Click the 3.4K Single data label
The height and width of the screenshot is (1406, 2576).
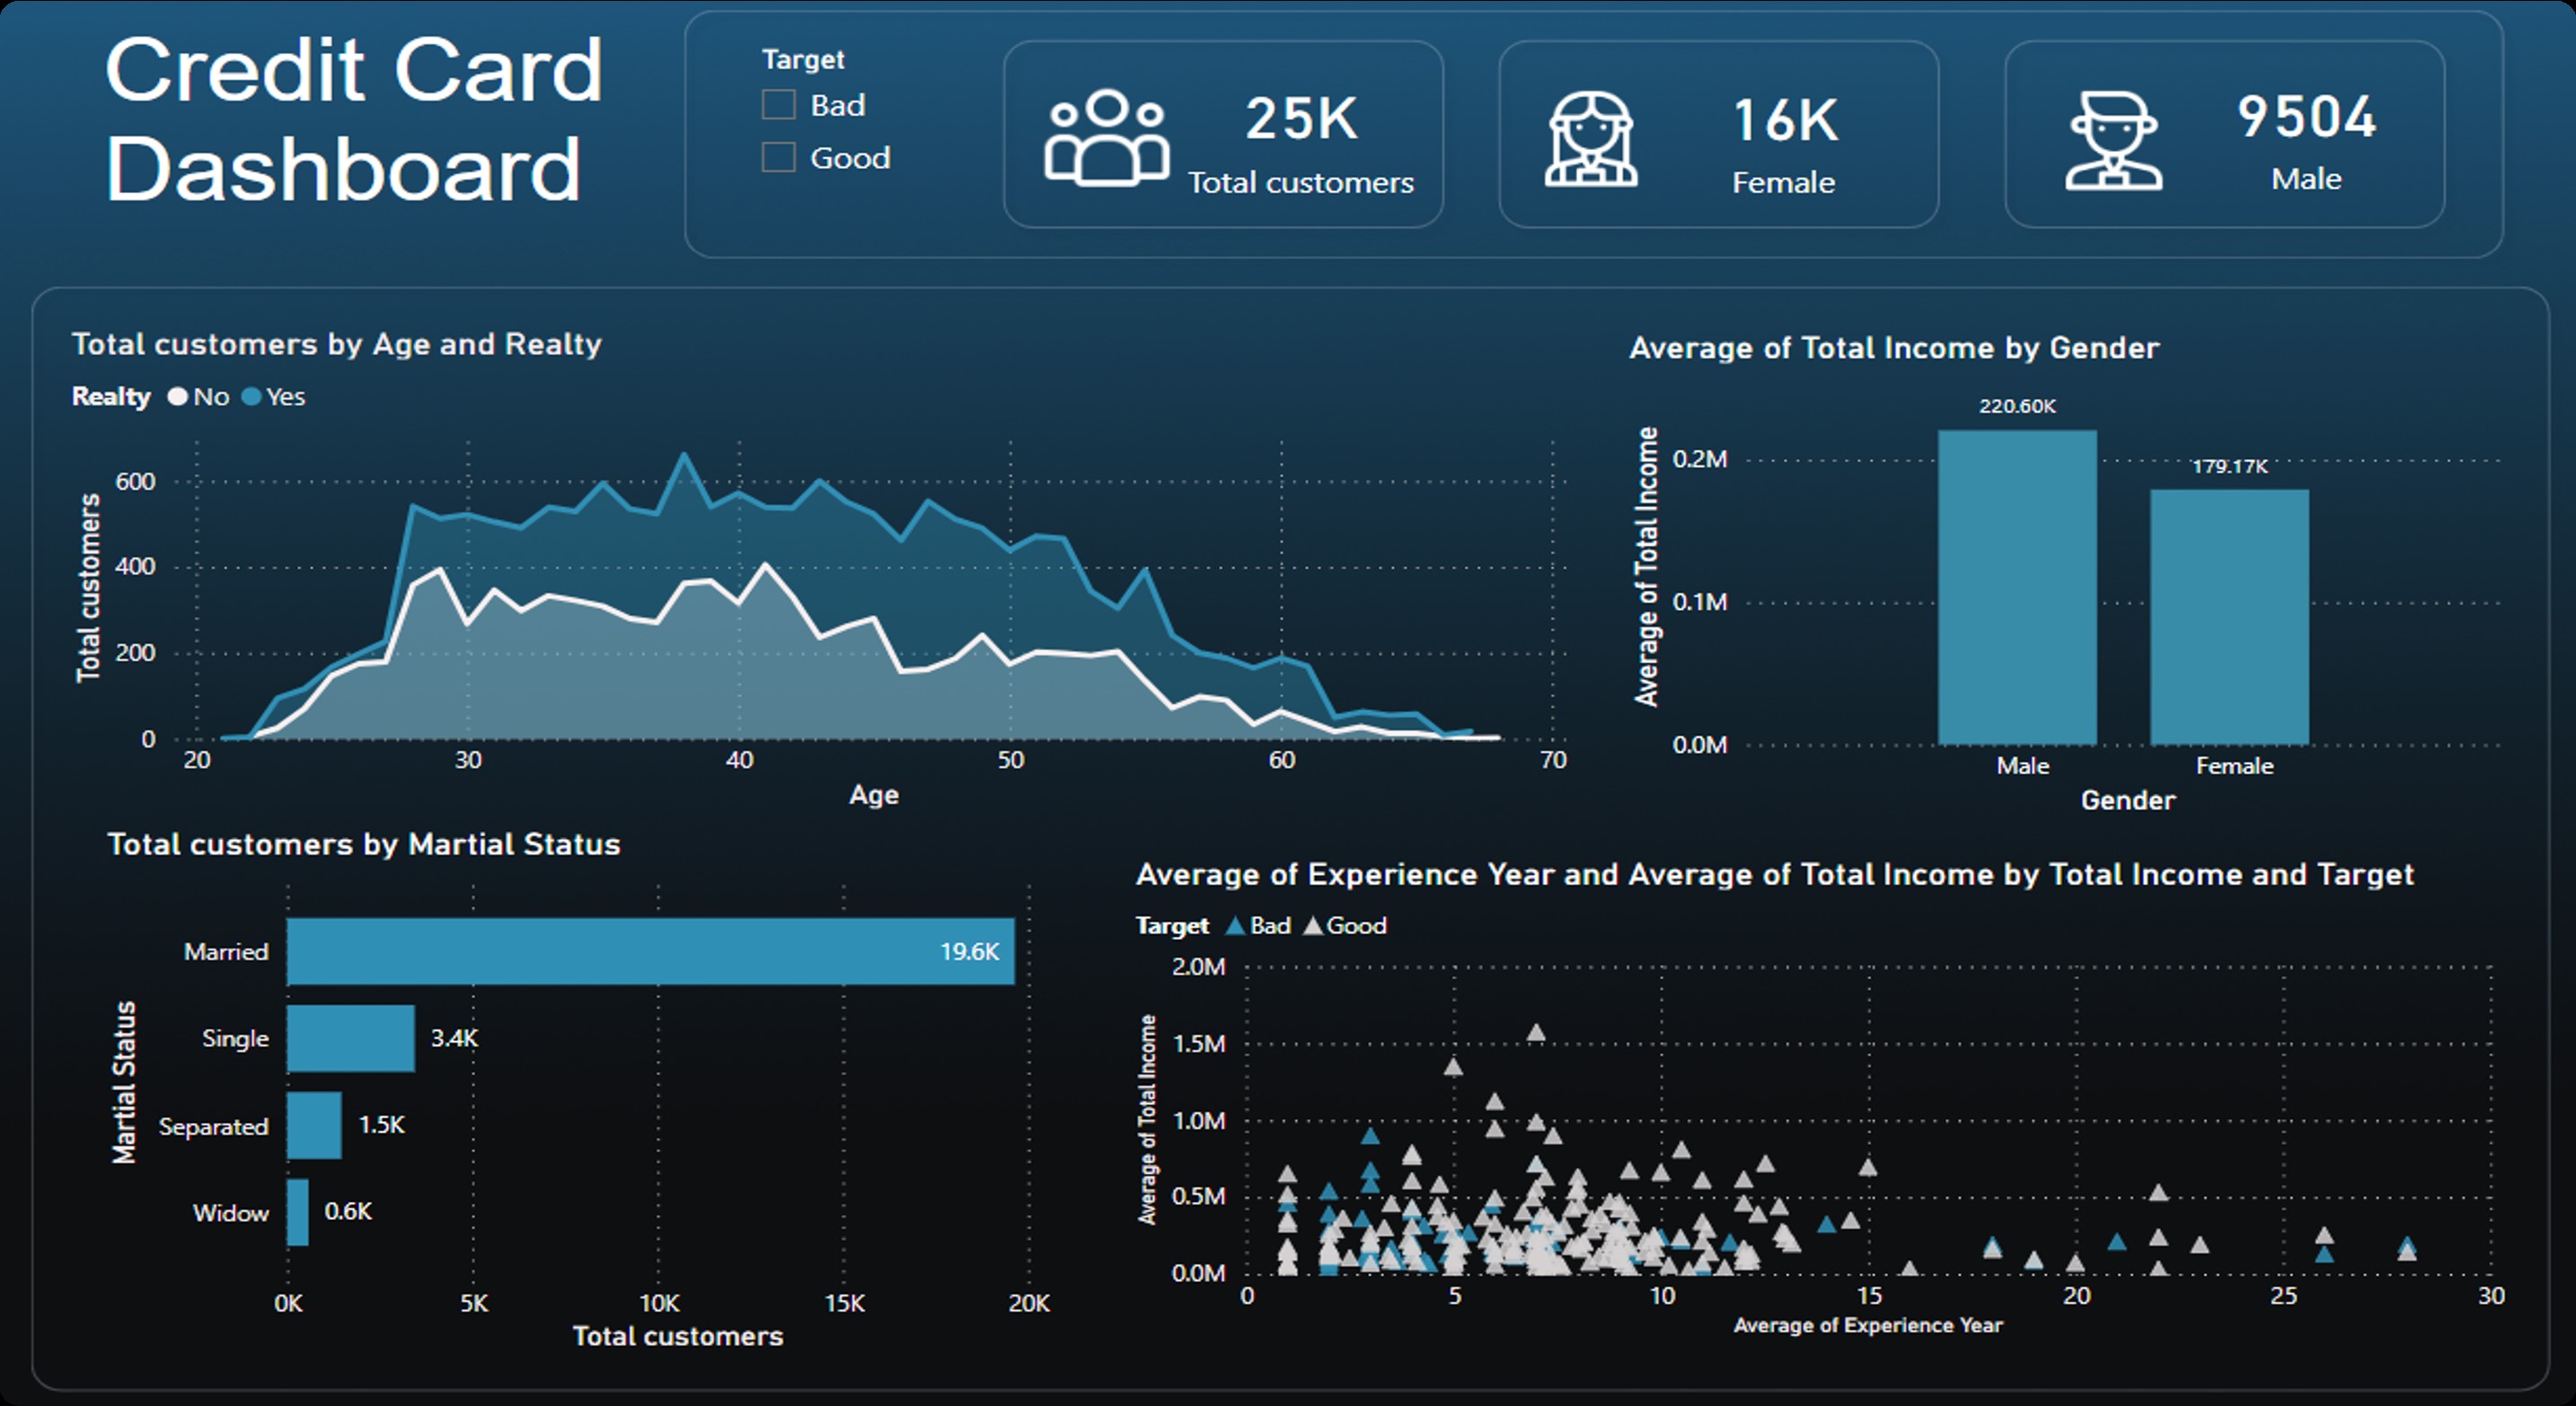pyautogui.click(x=454, y=1039)
